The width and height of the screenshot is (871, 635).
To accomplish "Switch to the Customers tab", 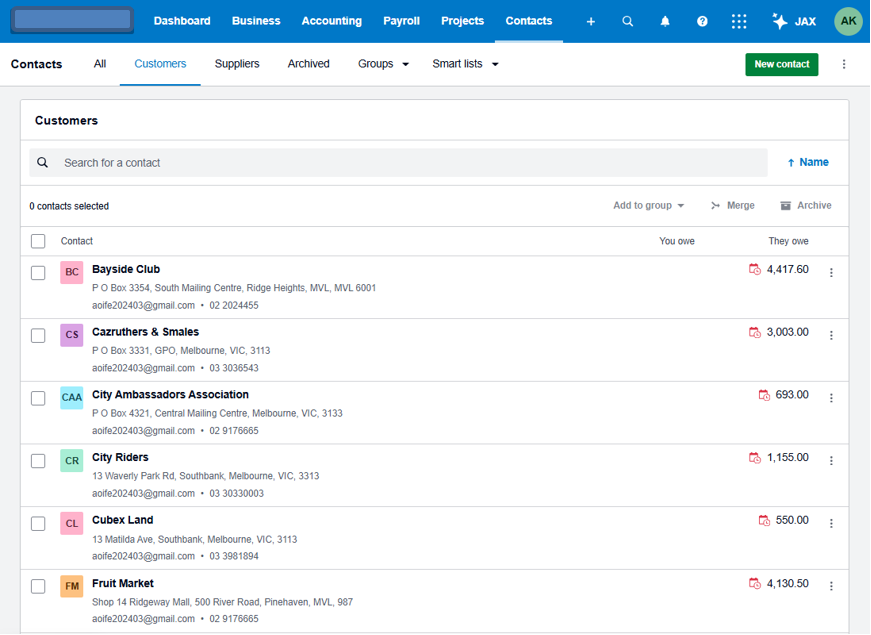I will click(x=160, y=64).
